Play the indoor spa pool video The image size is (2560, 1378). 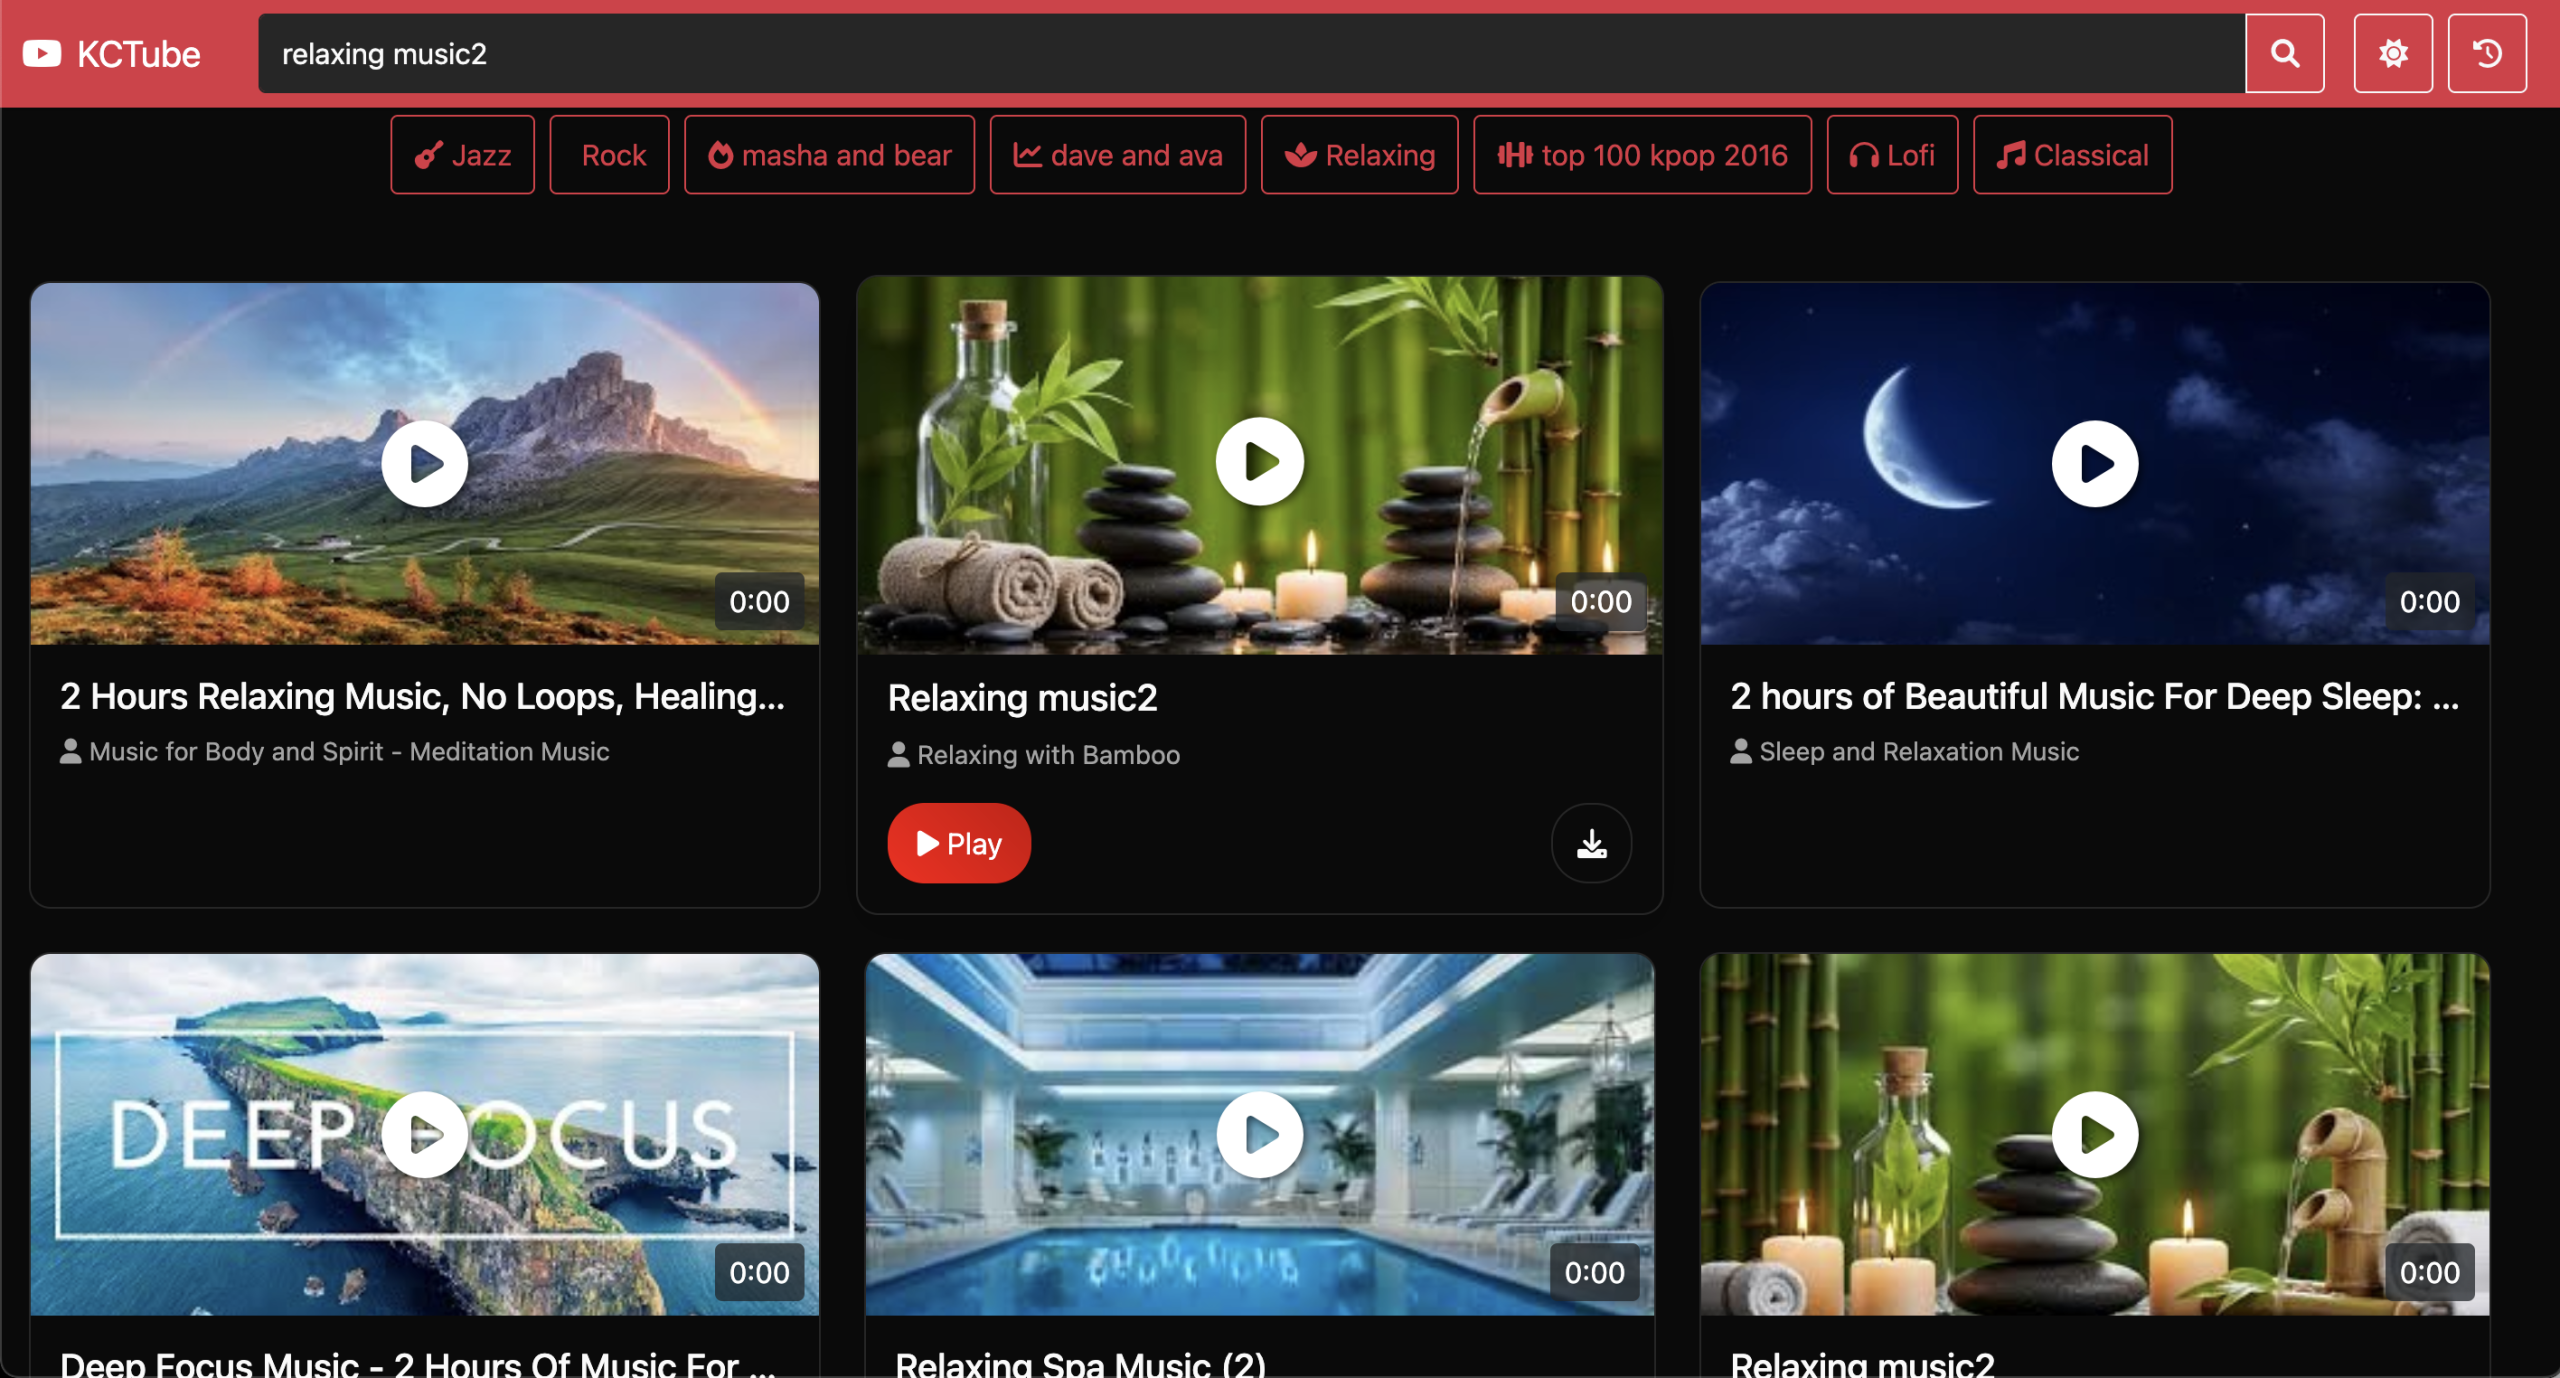pos(1259,1134)
